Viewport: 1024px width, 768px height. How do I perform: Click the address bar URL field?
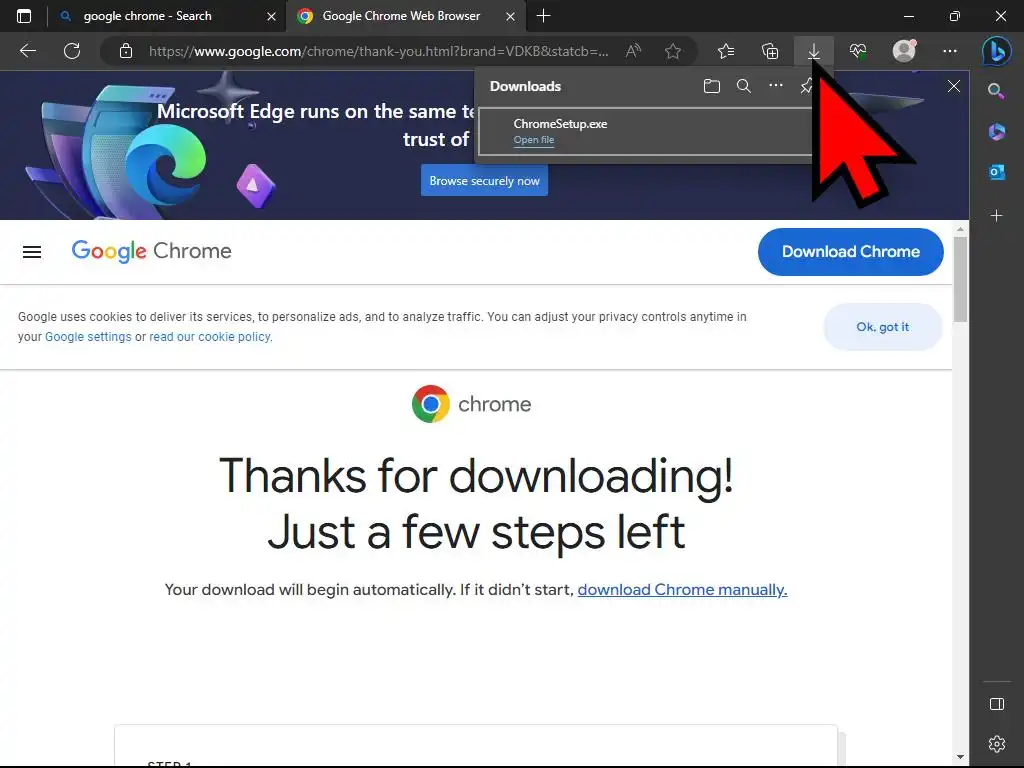pyautogui.click(x=378, y=51)
